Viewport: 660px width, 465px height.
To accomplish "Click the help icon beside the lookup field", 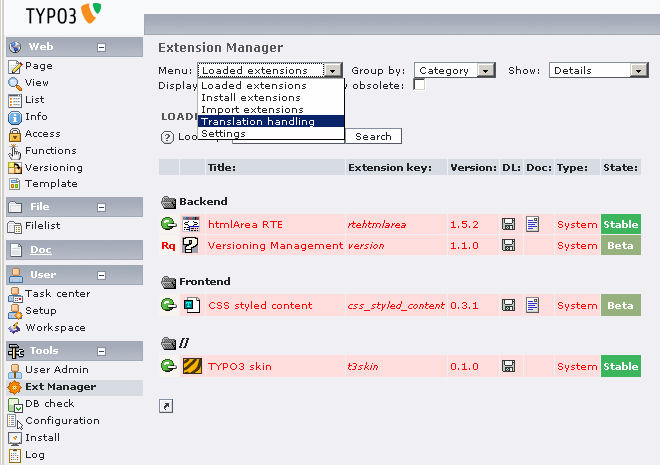I will pos(168,137).
